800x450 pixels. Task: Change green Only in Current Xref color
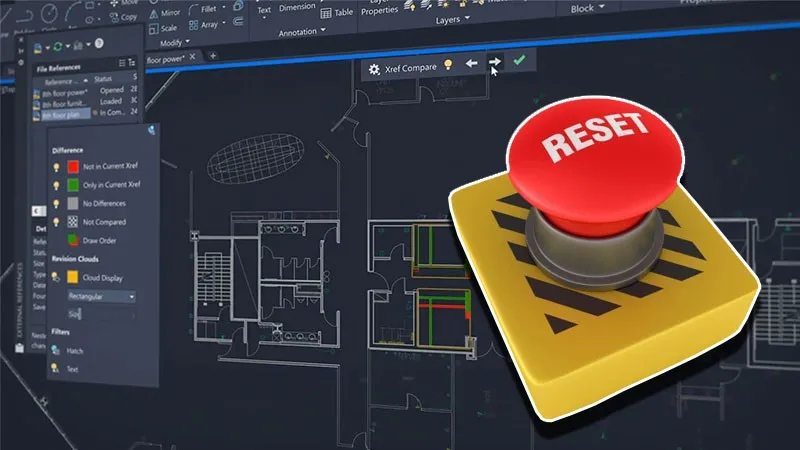[x=73, y=185]
